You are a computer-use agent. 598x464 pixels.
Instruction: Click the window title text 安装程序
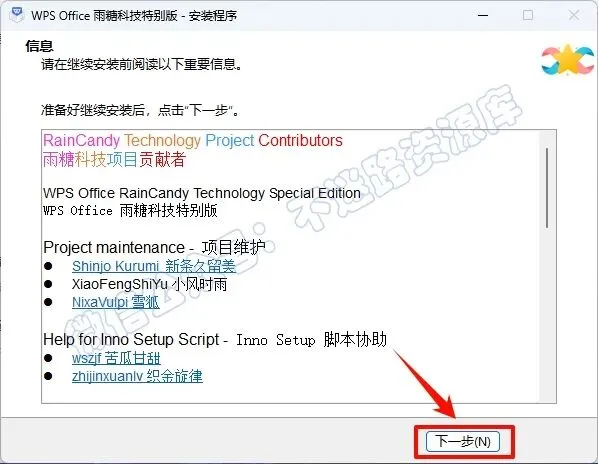[213, 16]
